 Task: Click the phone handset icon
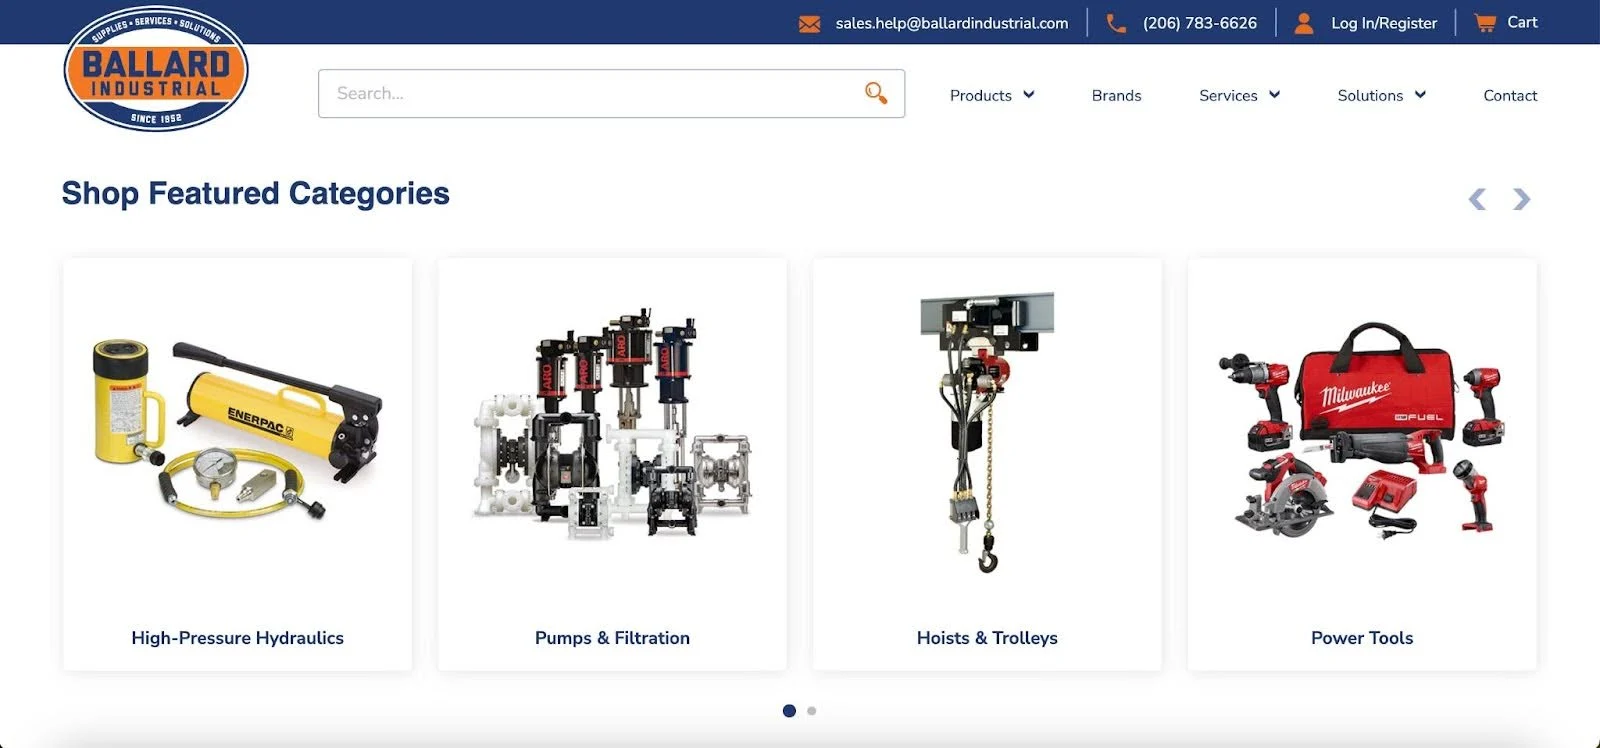point(1116,23)
